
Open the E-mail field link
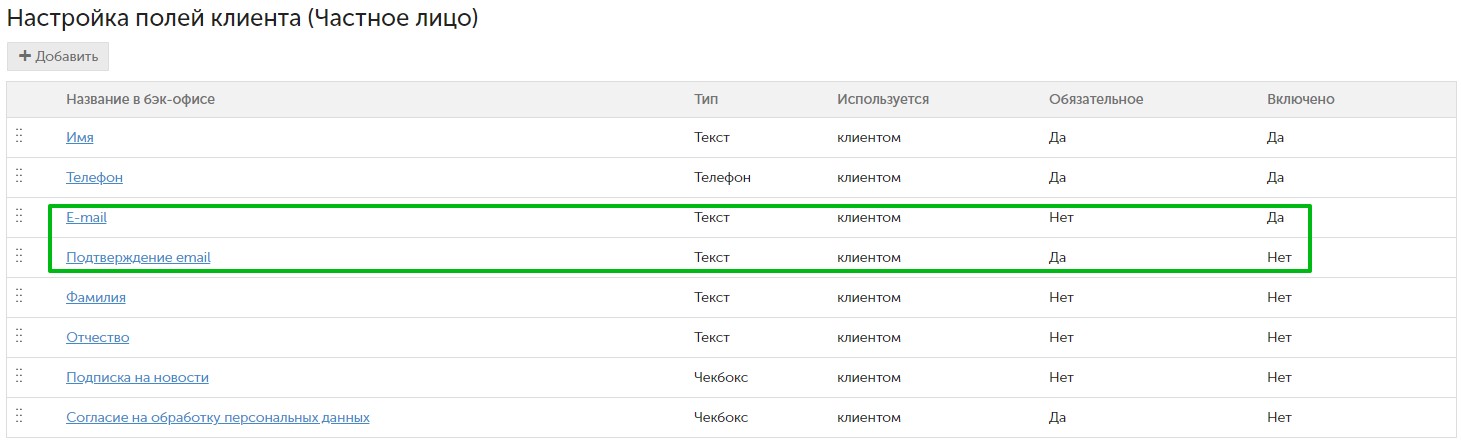[x=86, y=217]
